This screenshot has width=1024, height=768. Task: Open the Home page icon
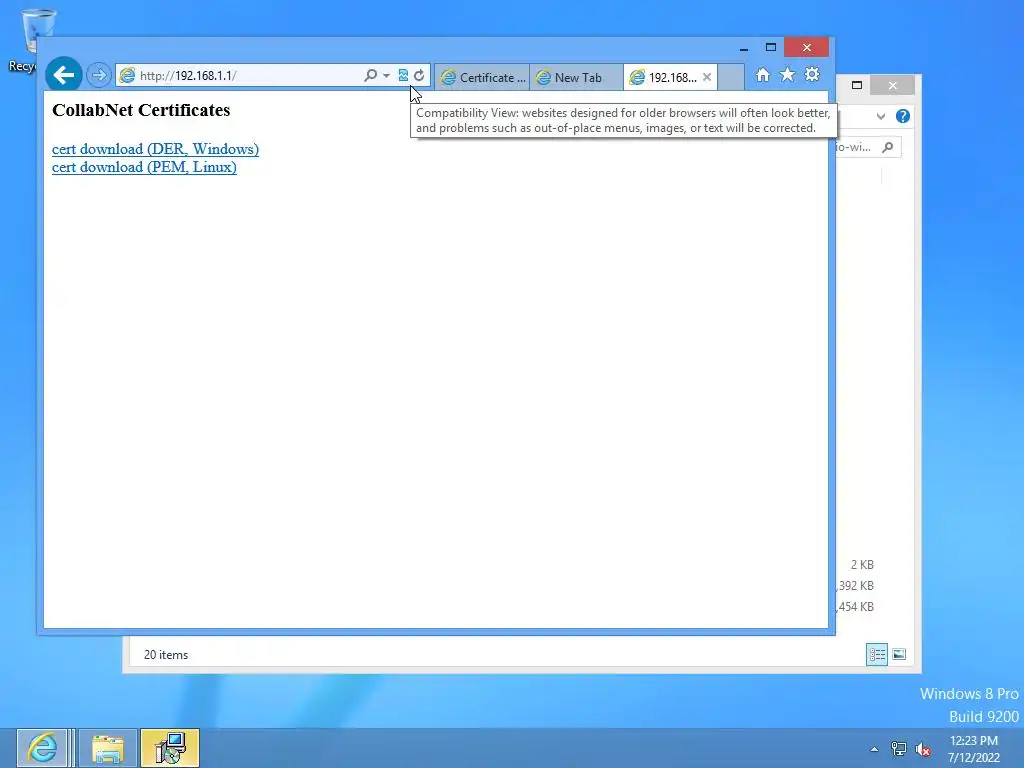(763, 75)
